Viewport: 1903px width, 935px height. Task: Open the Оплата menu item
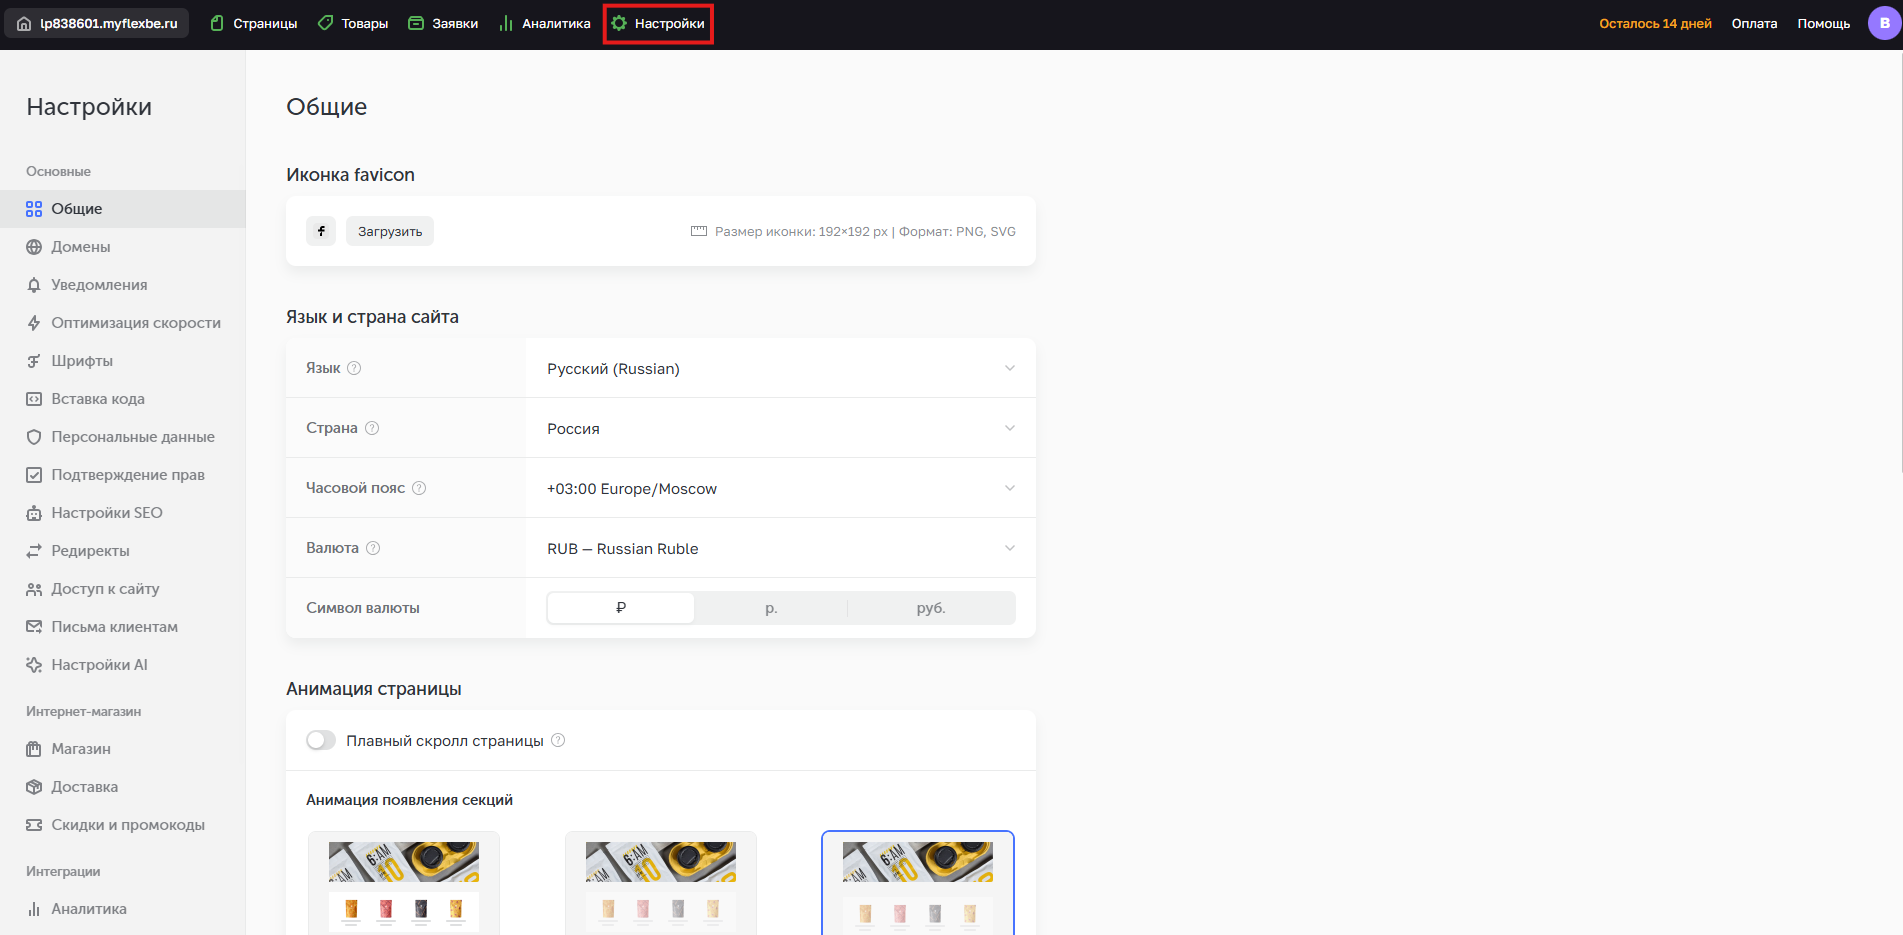(1754, 23)
